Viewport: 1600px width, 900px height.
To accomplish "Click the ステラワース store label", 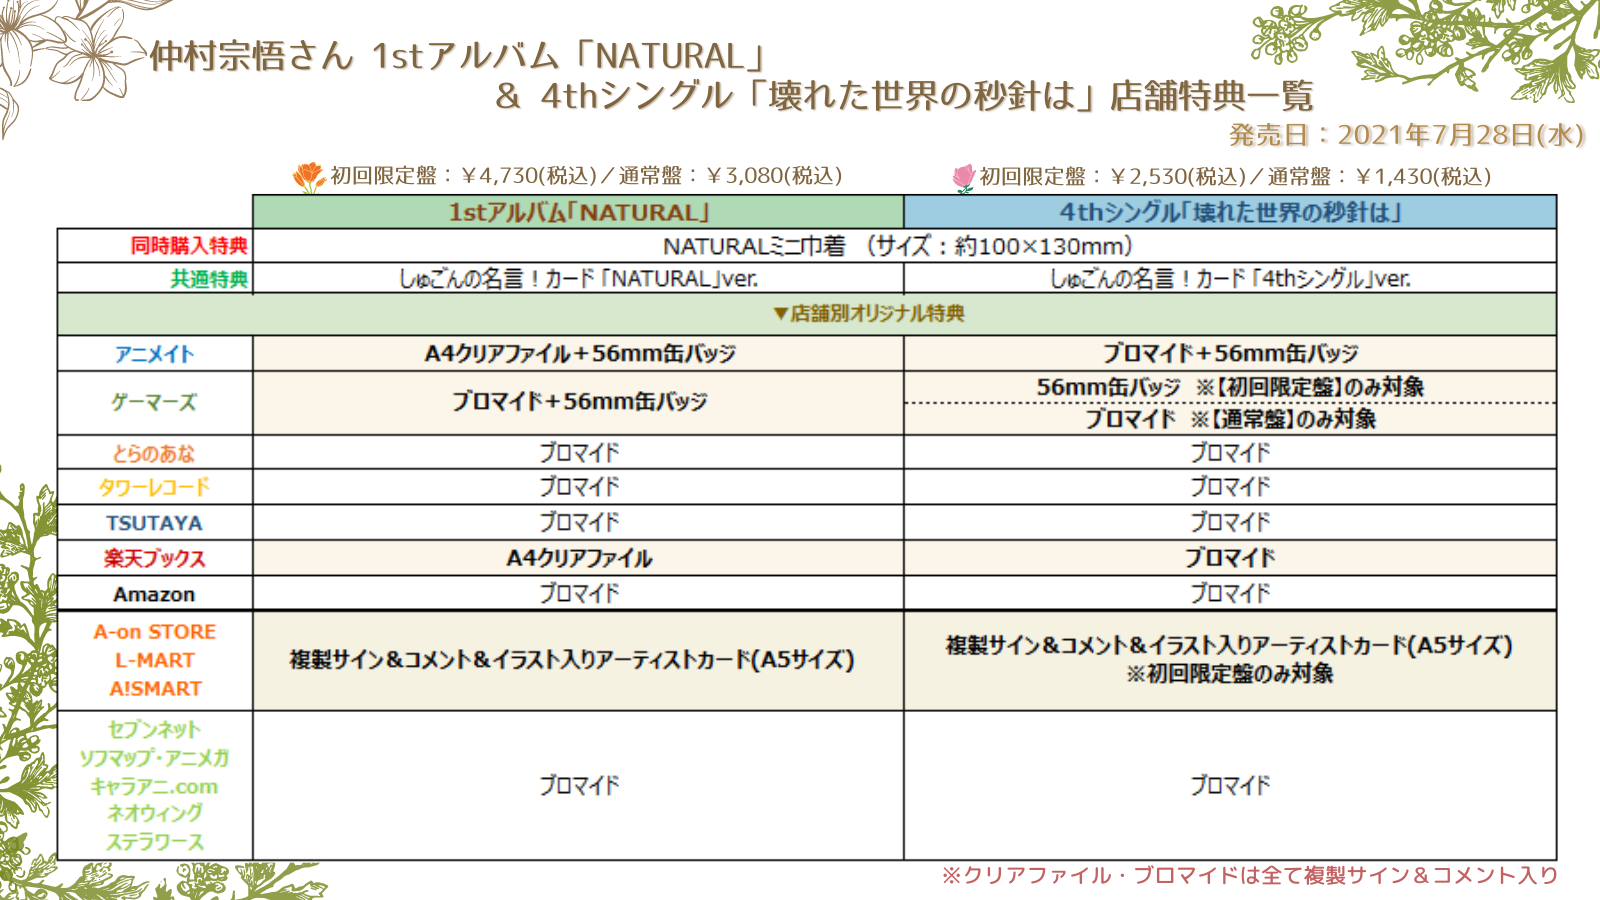I will coord(155,843).
